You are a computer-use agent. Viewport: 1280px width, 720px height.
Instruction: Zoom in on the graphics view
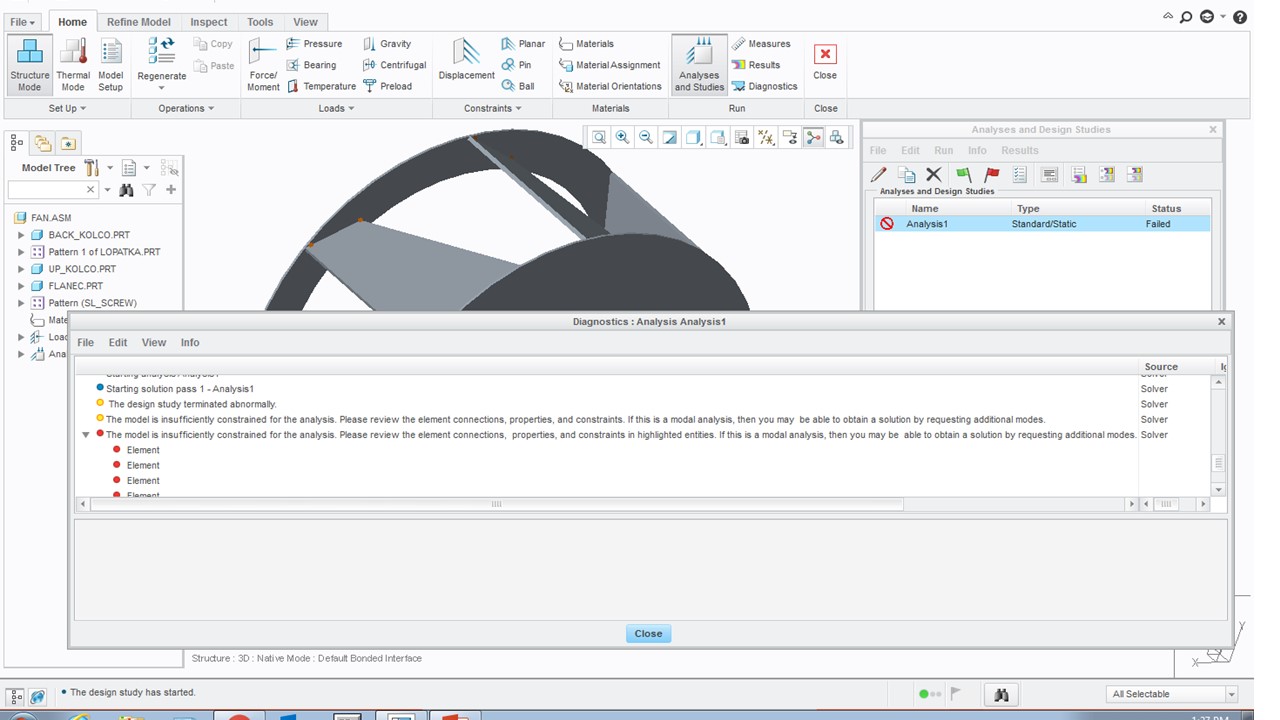pos(622,138)
